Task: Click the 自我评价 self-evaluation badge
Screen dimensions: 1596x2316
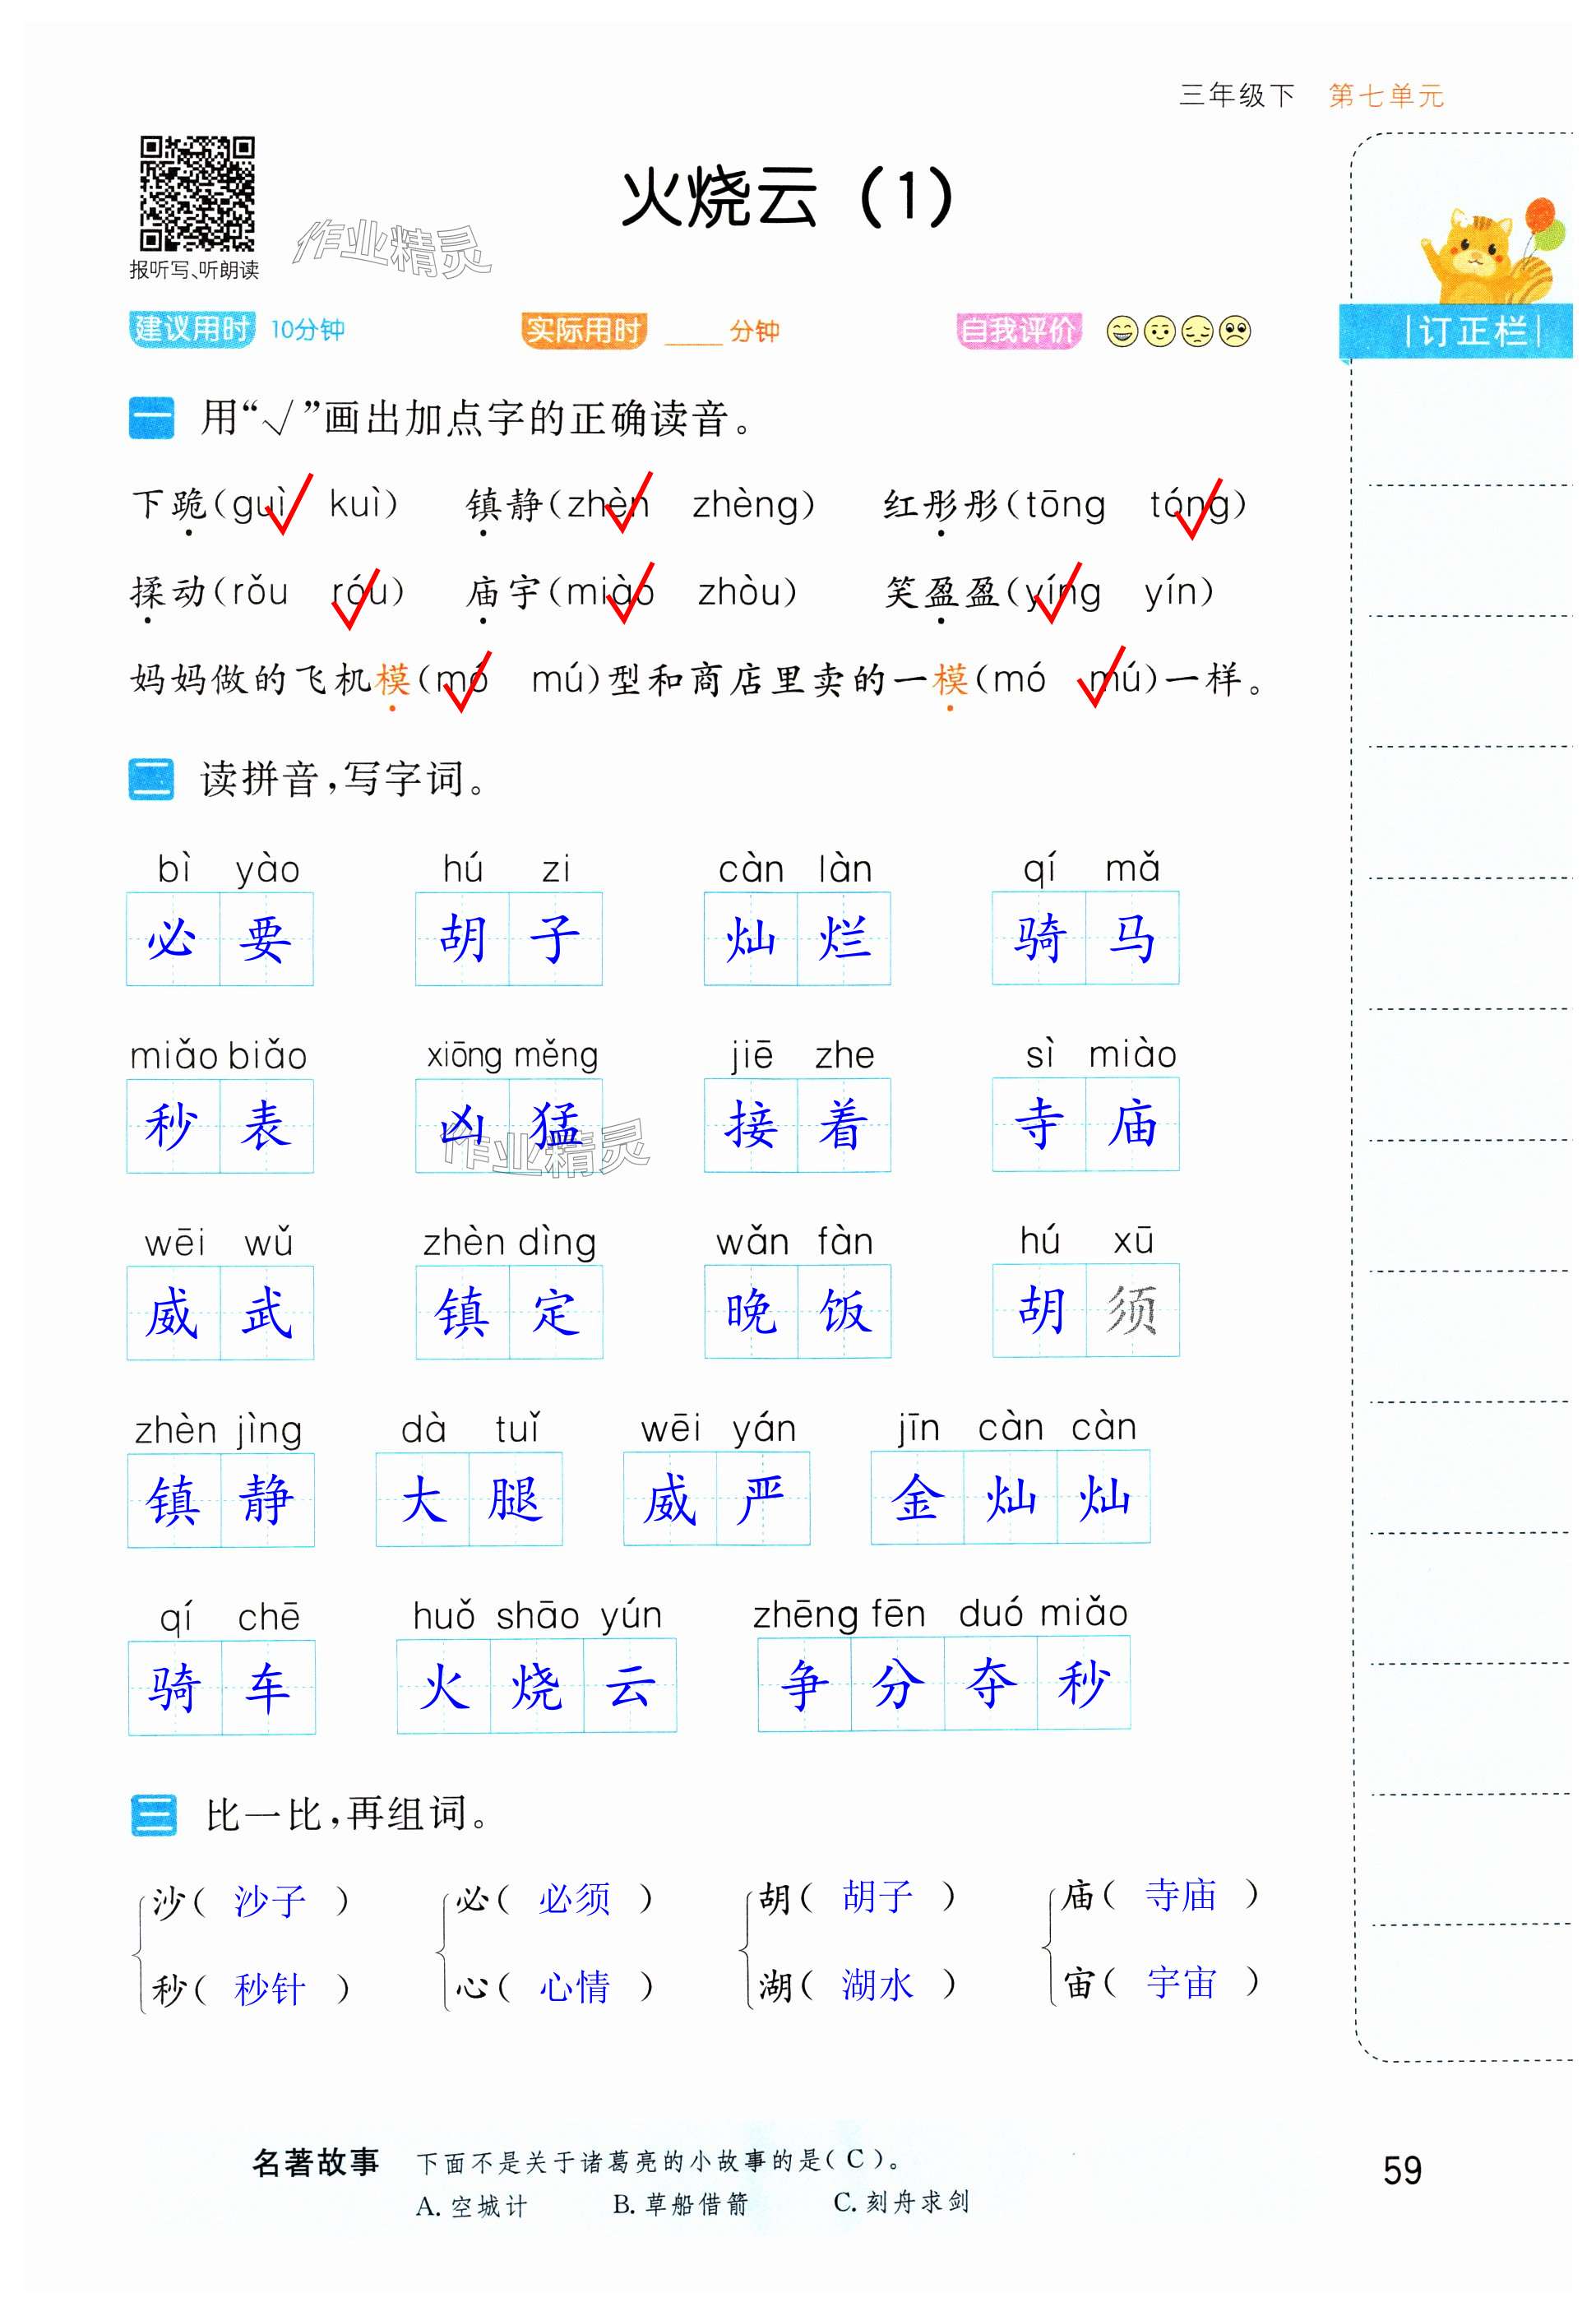Action: 1018,330
